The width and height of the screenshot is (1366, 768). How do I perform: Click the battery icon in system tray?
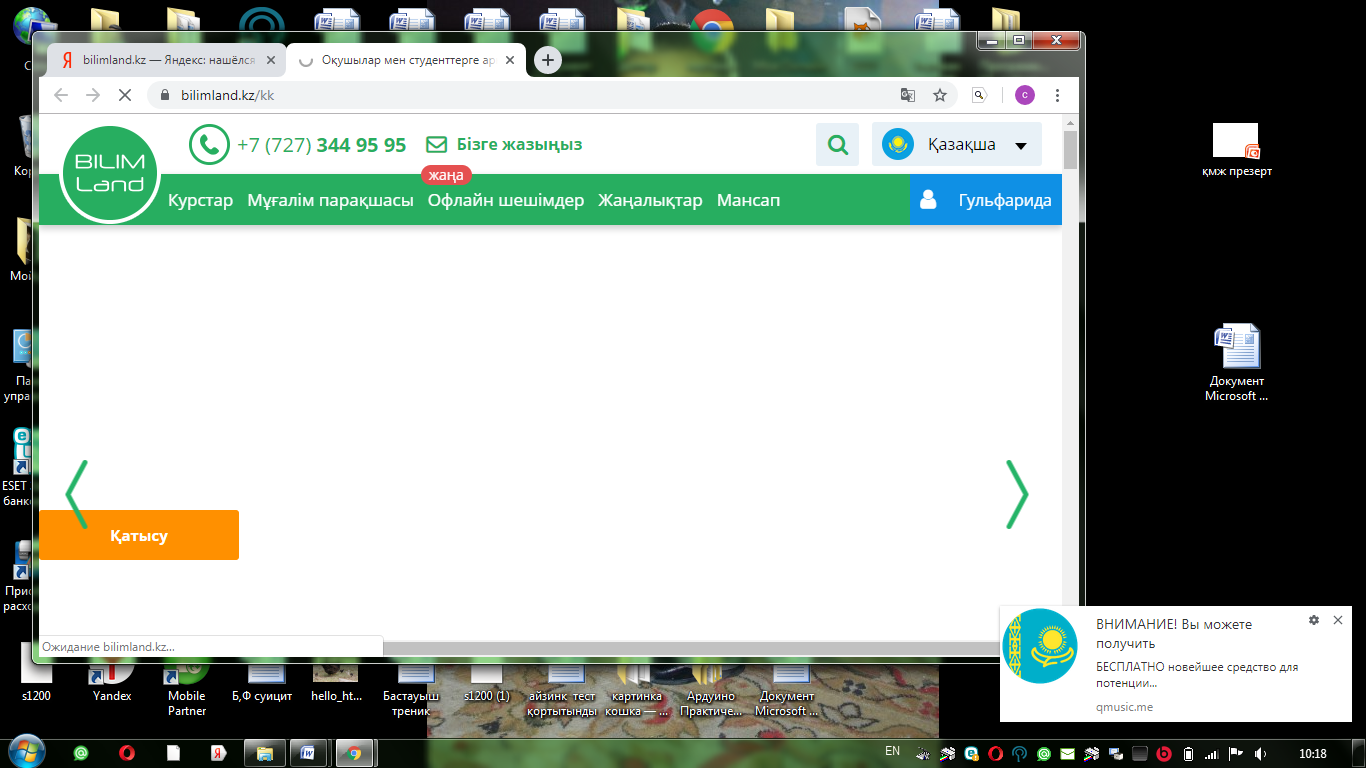[x=1189, y=753]
